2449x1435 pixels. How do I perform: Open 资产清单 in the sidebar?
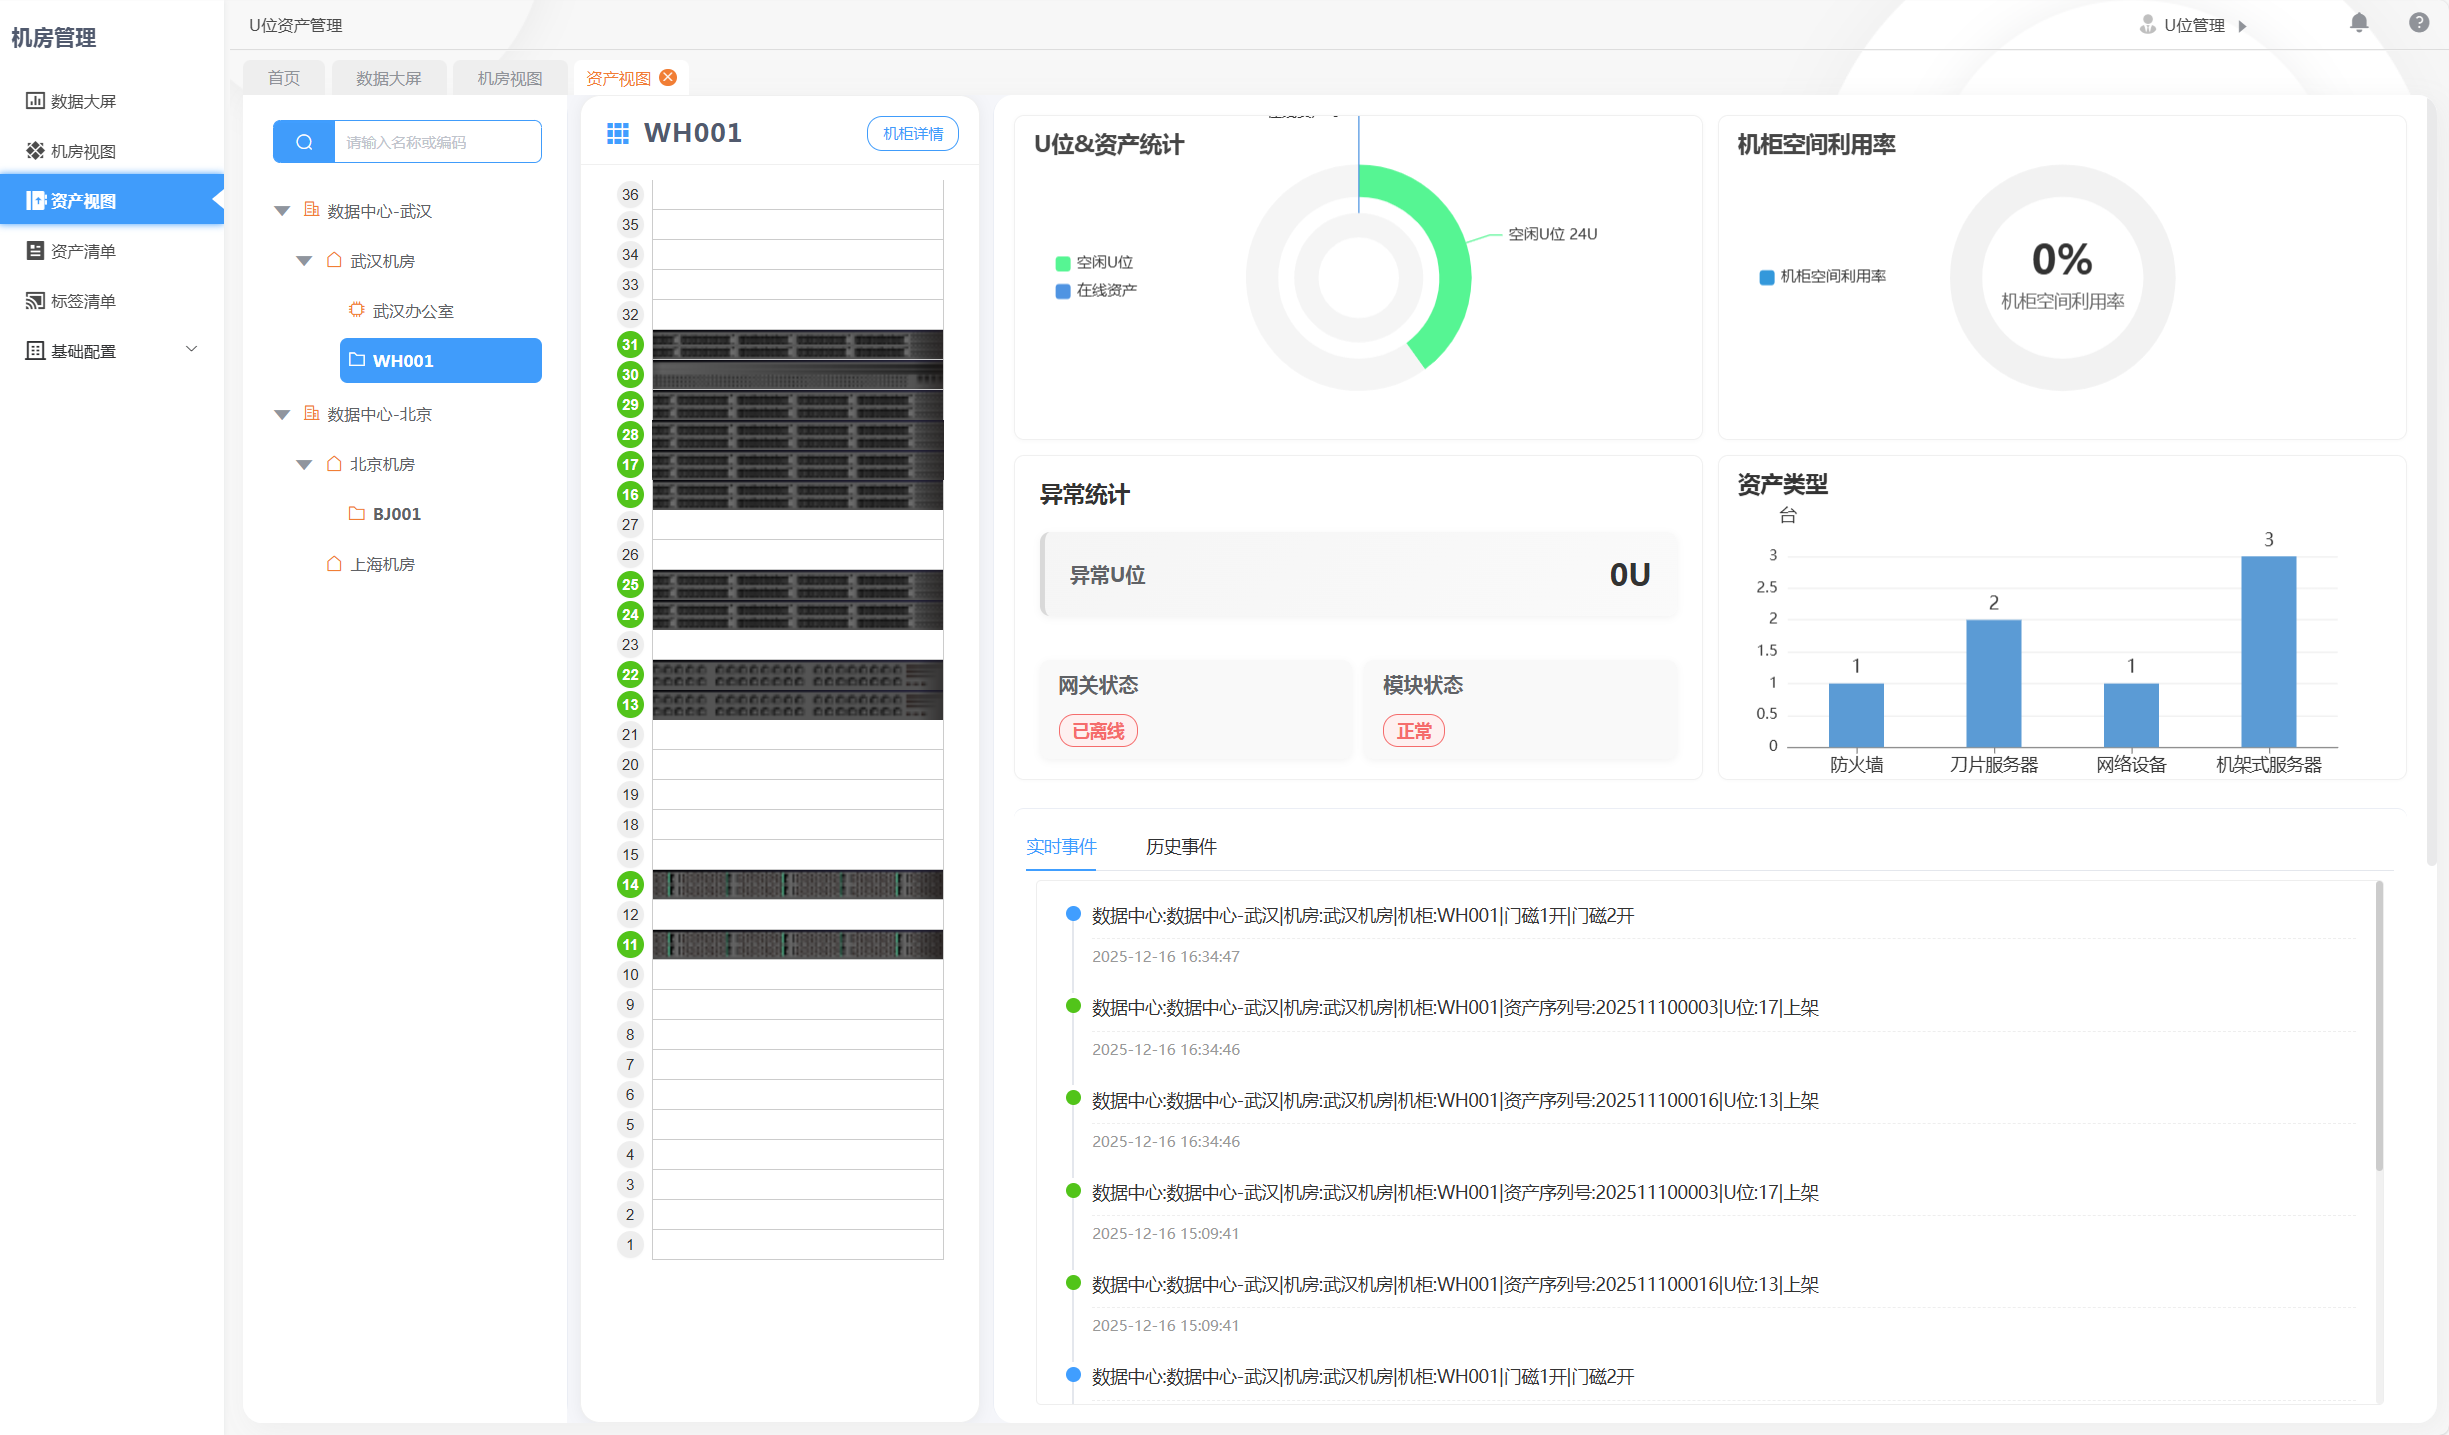pyautogui.click(x=83, y=251)
